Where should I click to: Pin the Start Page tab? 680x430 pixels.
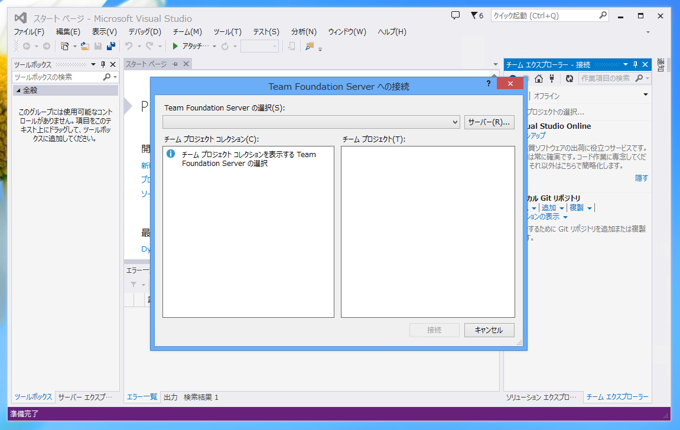[x=175, y=64]
